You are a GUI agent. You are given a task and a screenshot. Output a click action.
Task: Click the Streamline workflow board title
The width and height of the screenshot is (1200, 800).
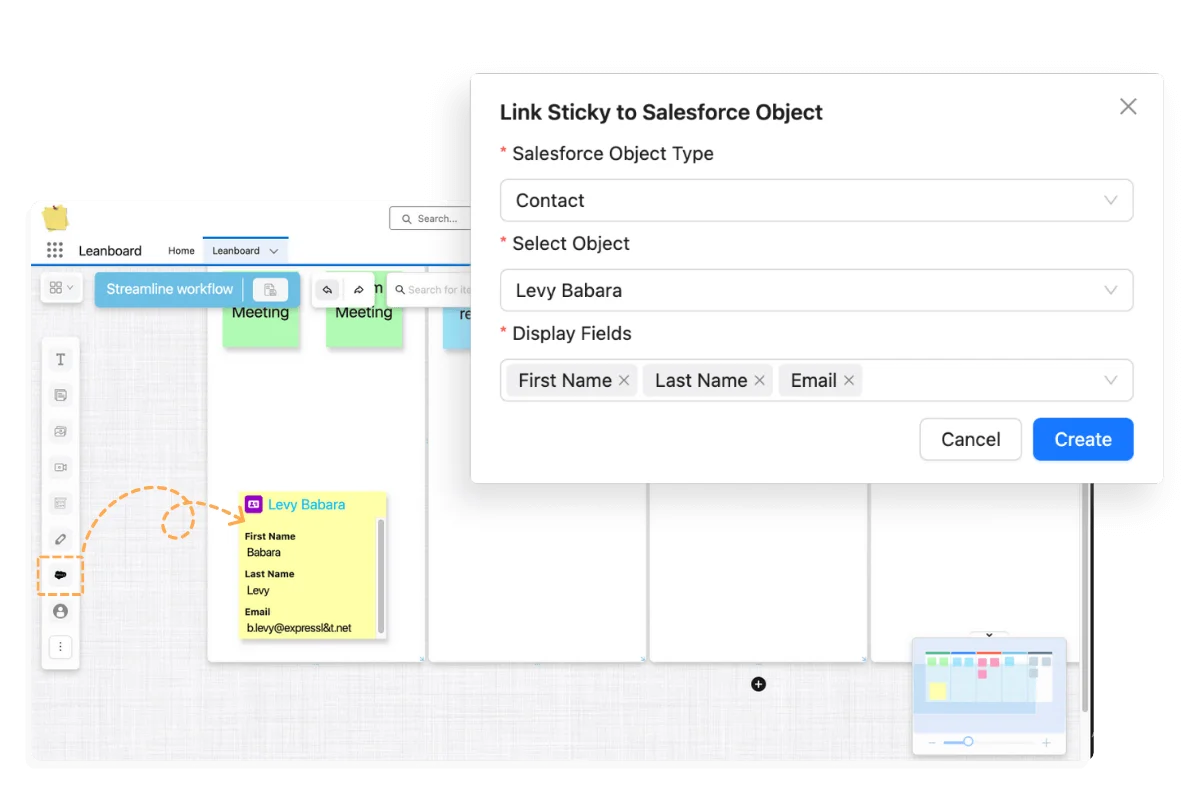point(170,289)
